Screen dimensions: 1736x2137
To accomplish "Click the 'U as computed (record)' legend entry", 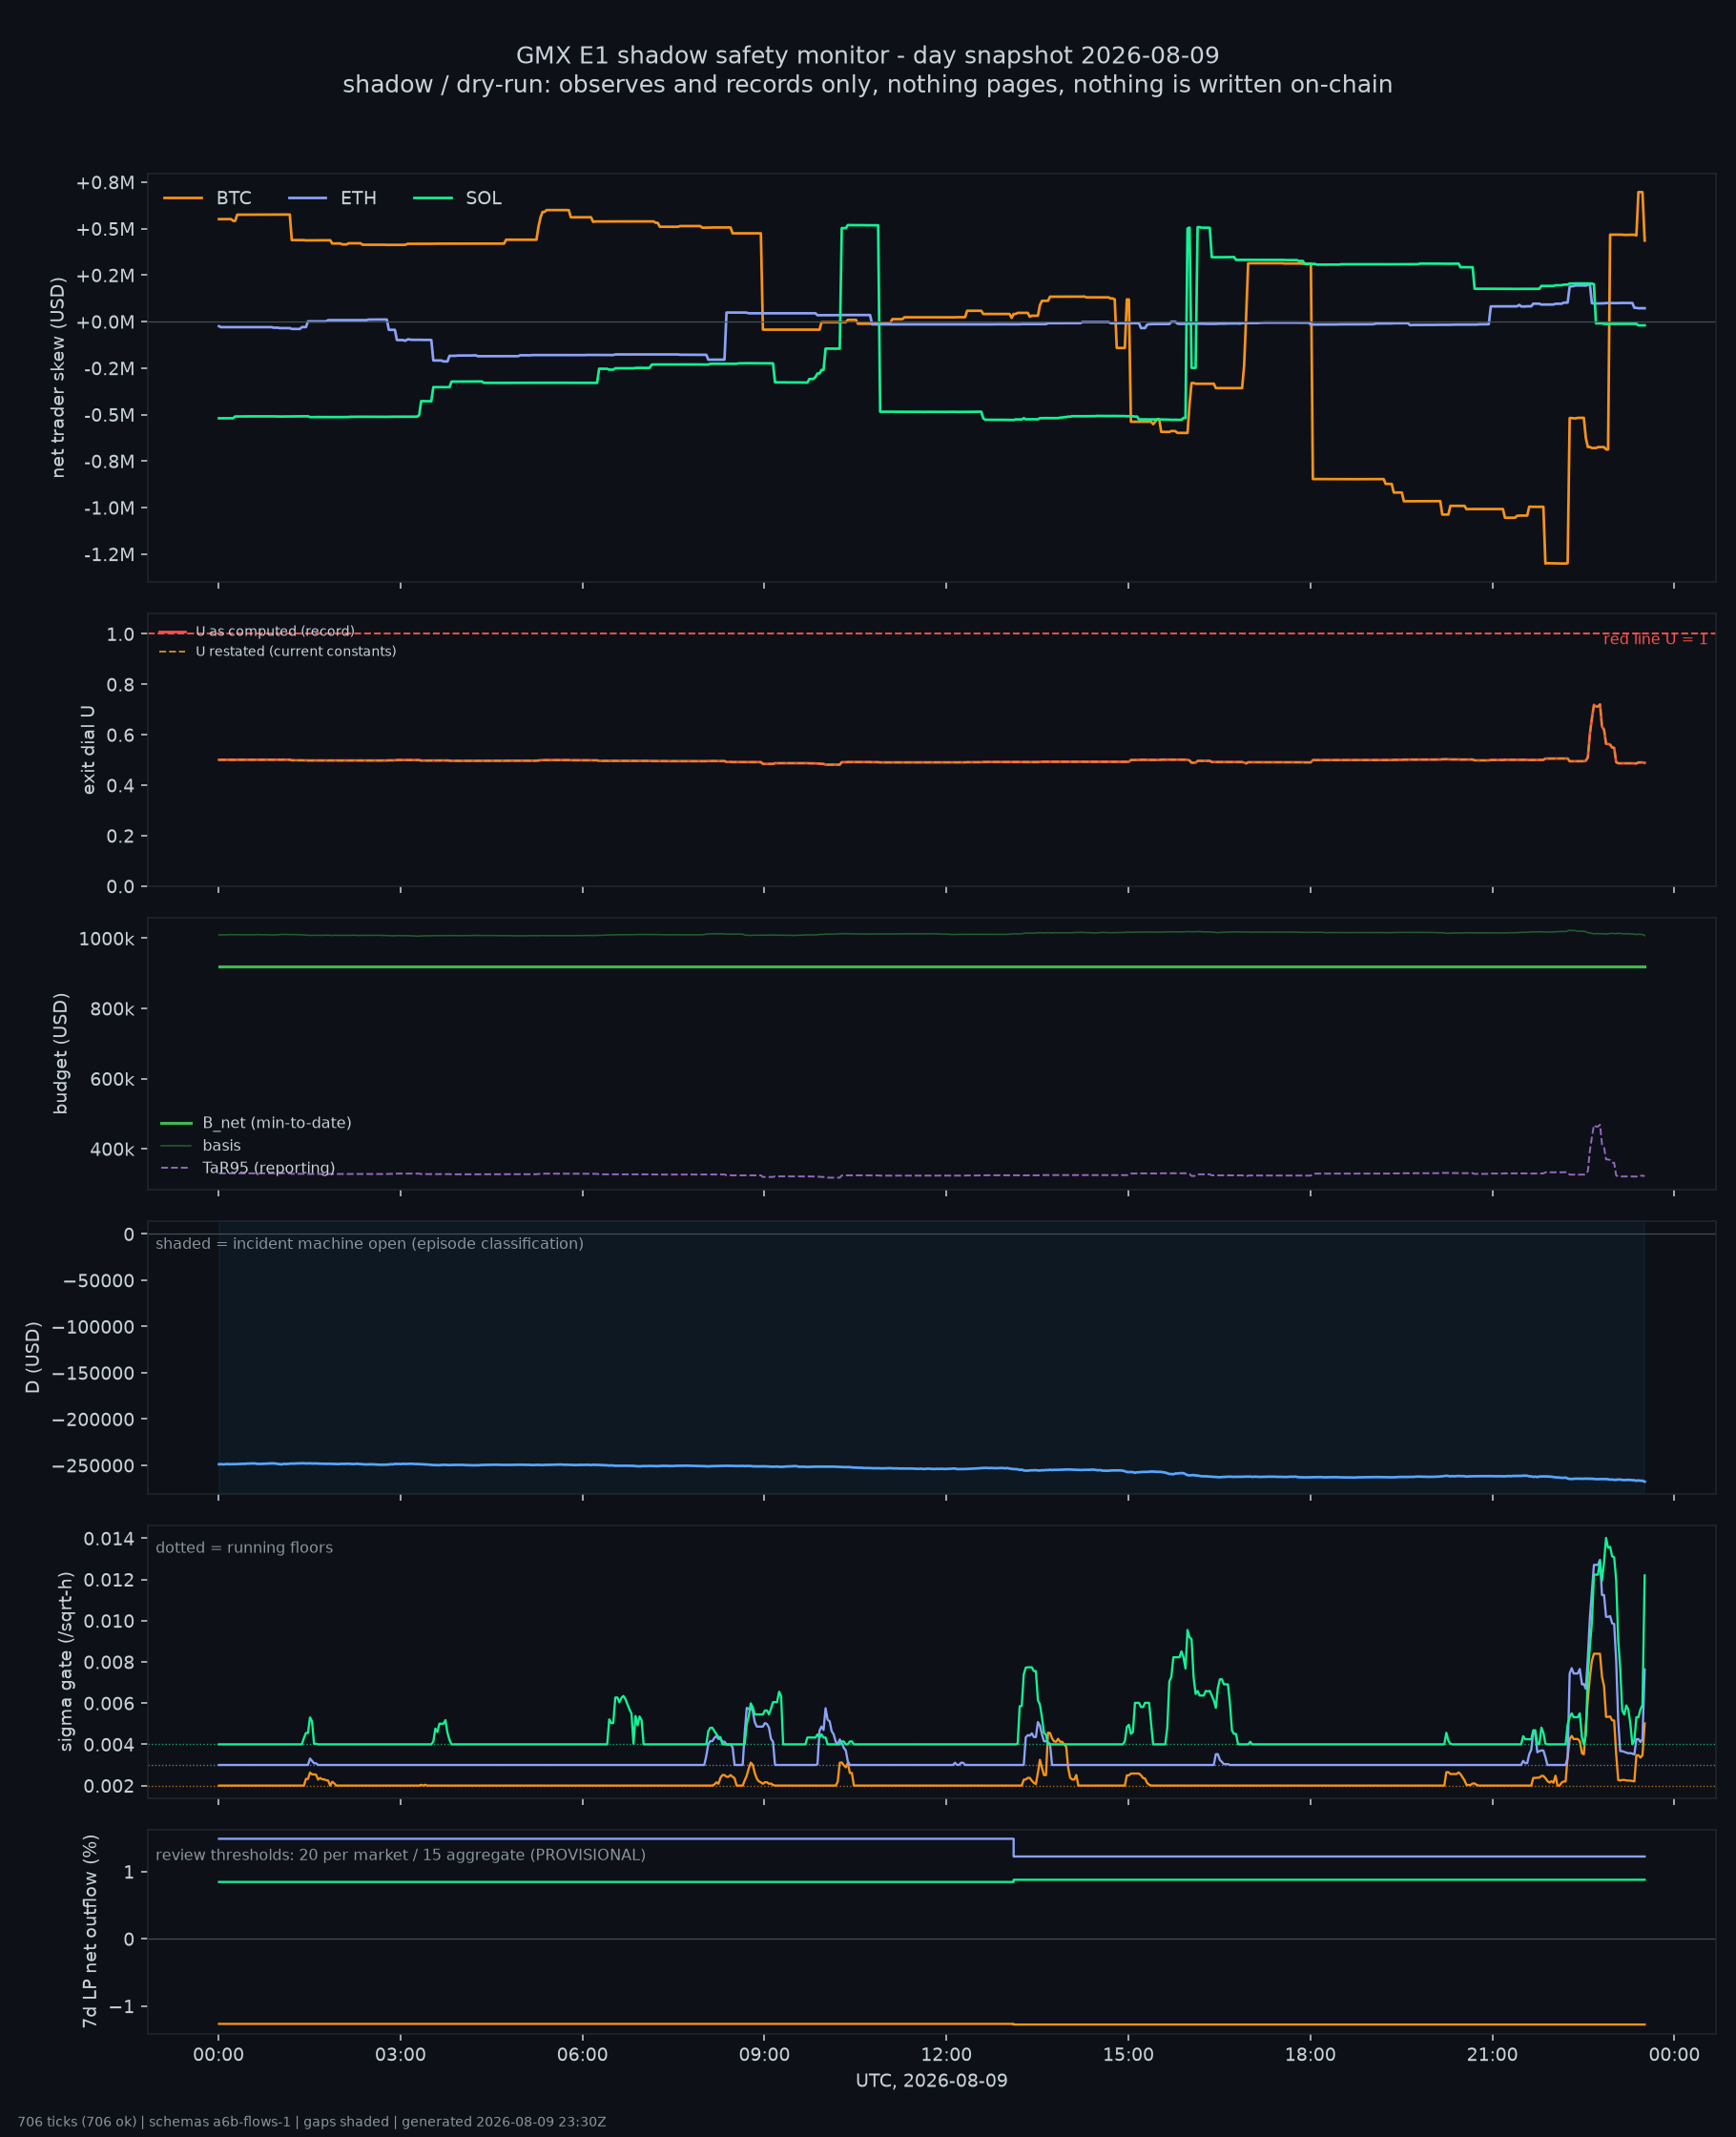I will click(275, 631).
